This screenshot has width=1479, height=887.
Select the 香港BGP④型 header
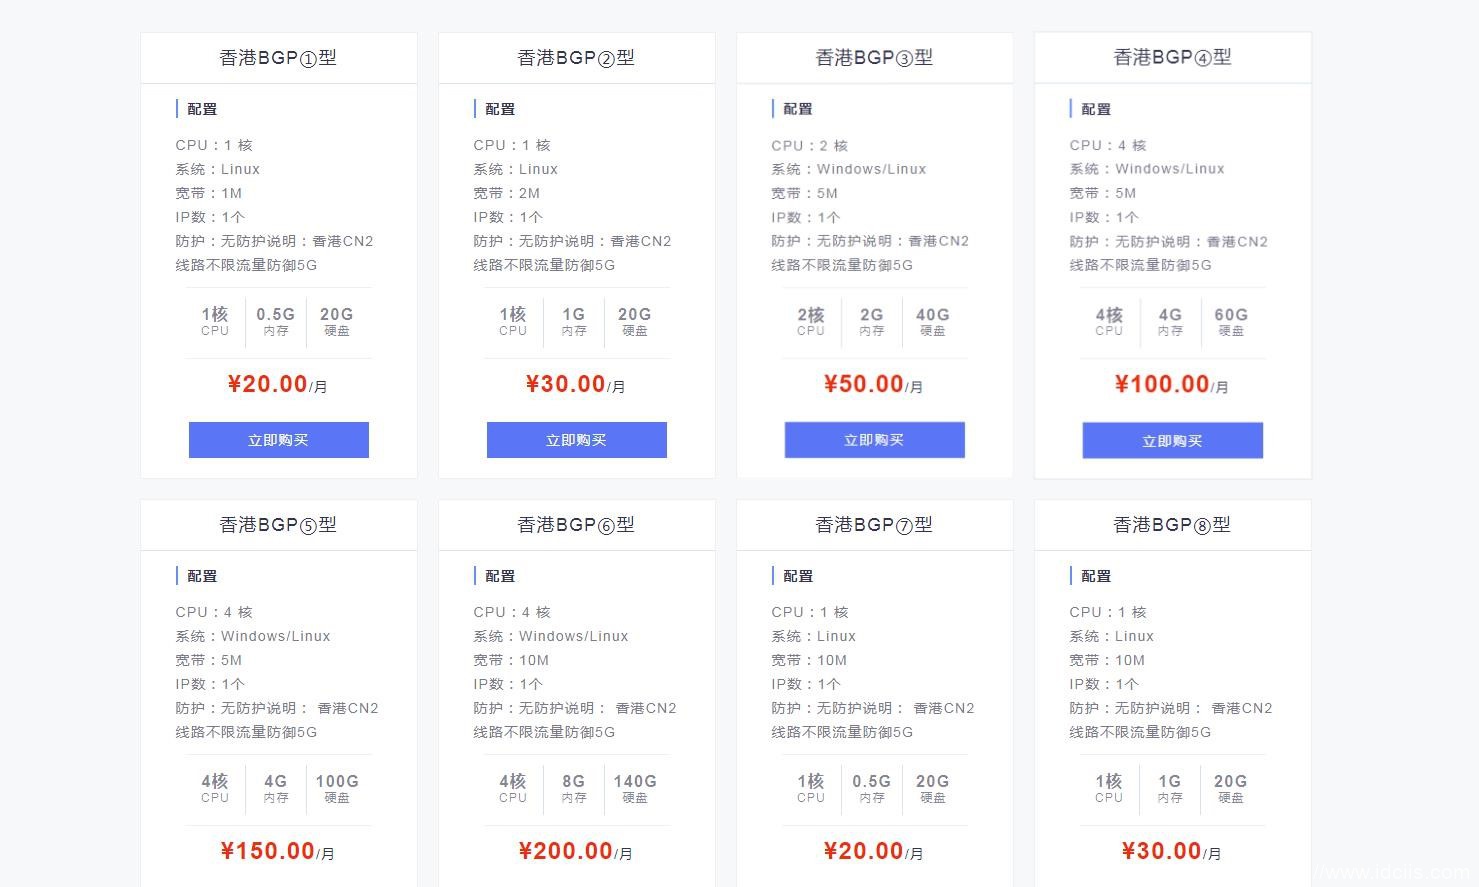click(x=1172, y=58)
